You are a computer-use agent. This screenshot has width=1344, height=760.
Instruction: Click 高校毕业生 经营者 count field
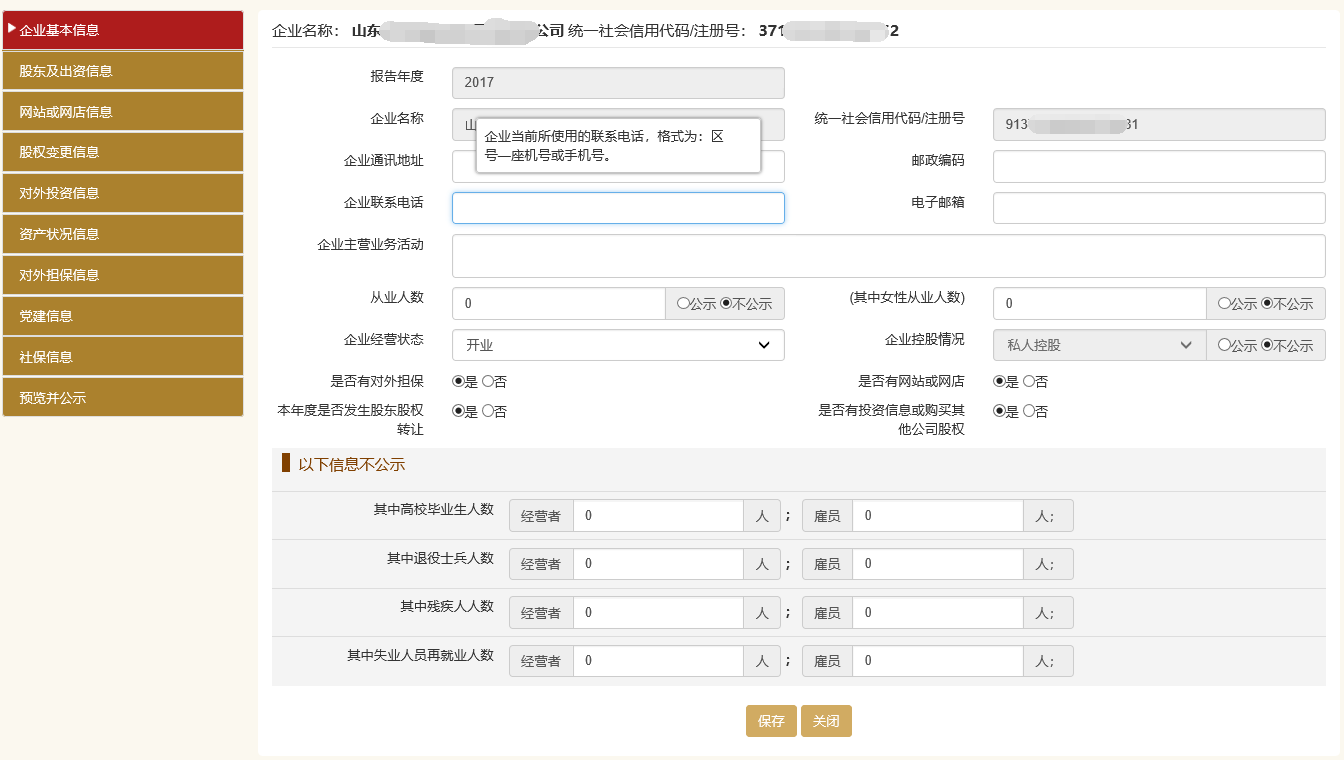pyautogui.click(x=658, y=516)
